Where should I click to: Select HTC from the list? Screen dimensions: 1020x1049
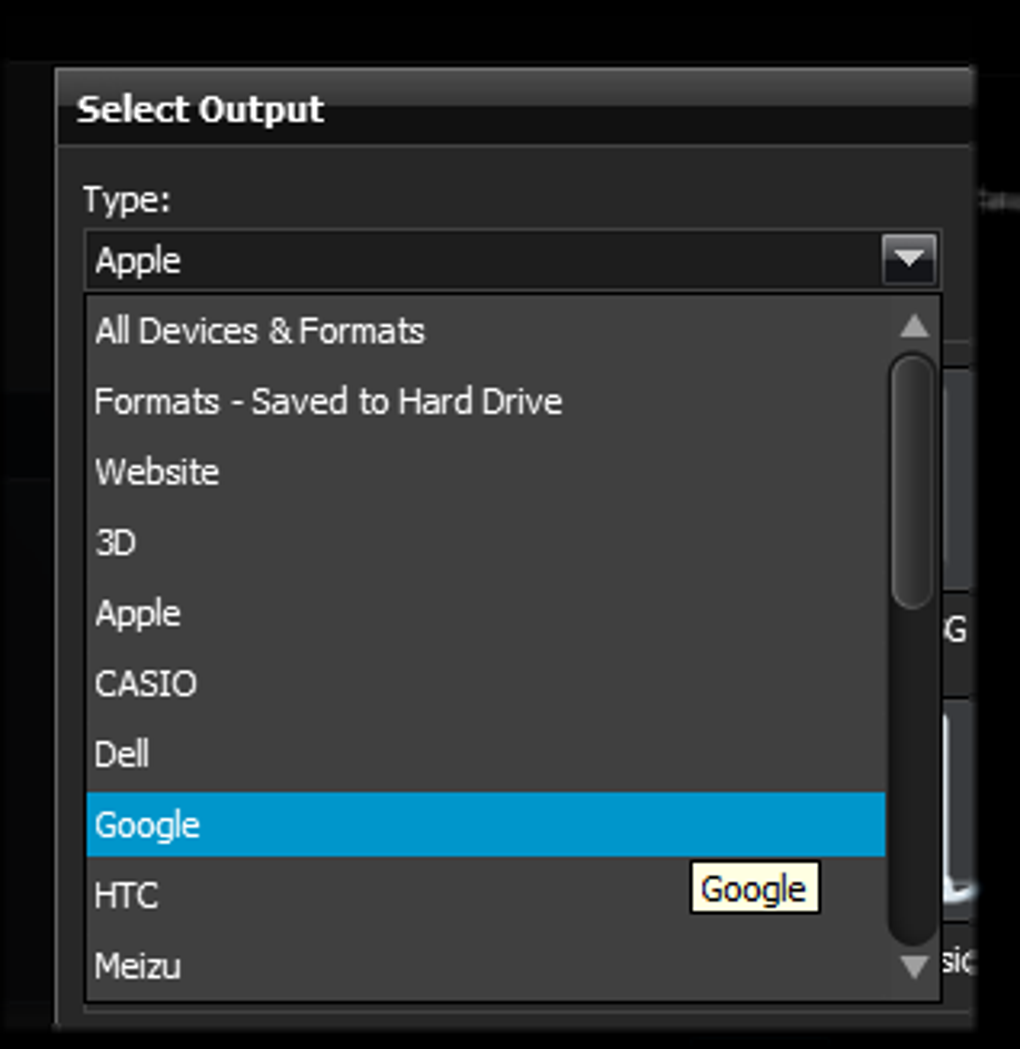[486, 895]
